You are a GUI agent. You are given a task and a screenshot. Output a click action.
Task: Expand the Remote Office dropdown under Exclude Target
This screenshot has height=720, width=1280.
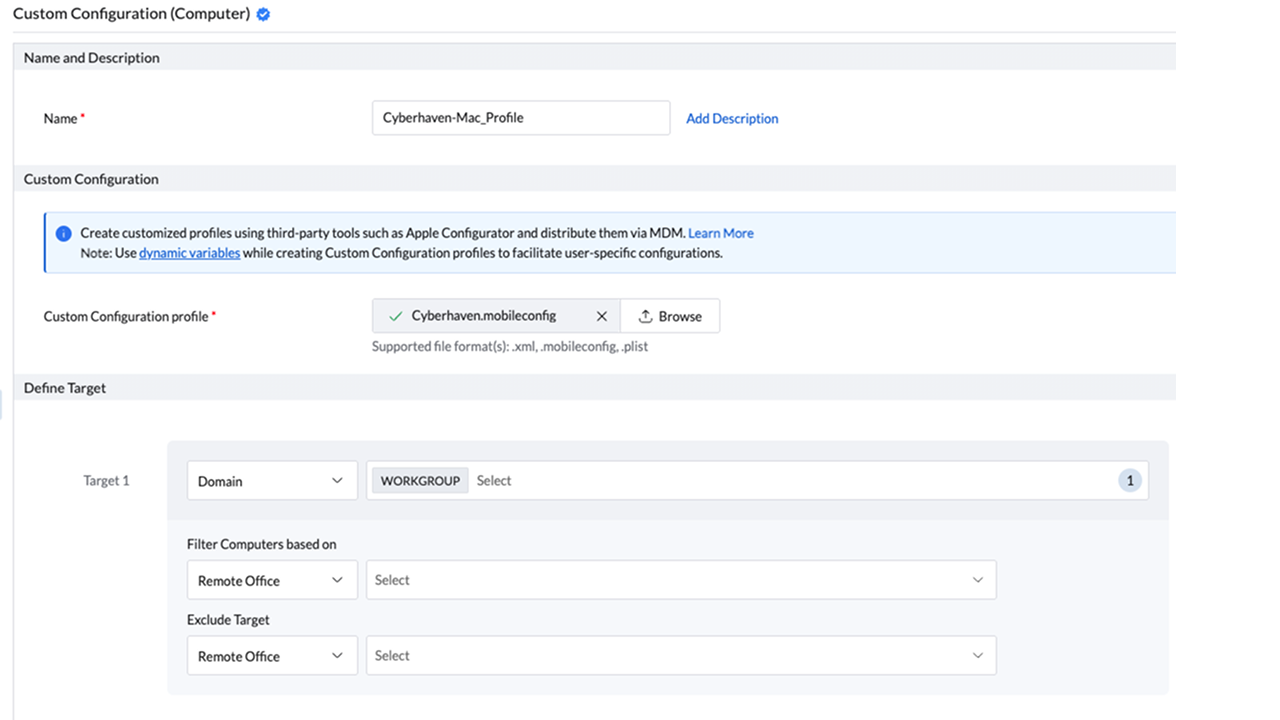(271, 656)
